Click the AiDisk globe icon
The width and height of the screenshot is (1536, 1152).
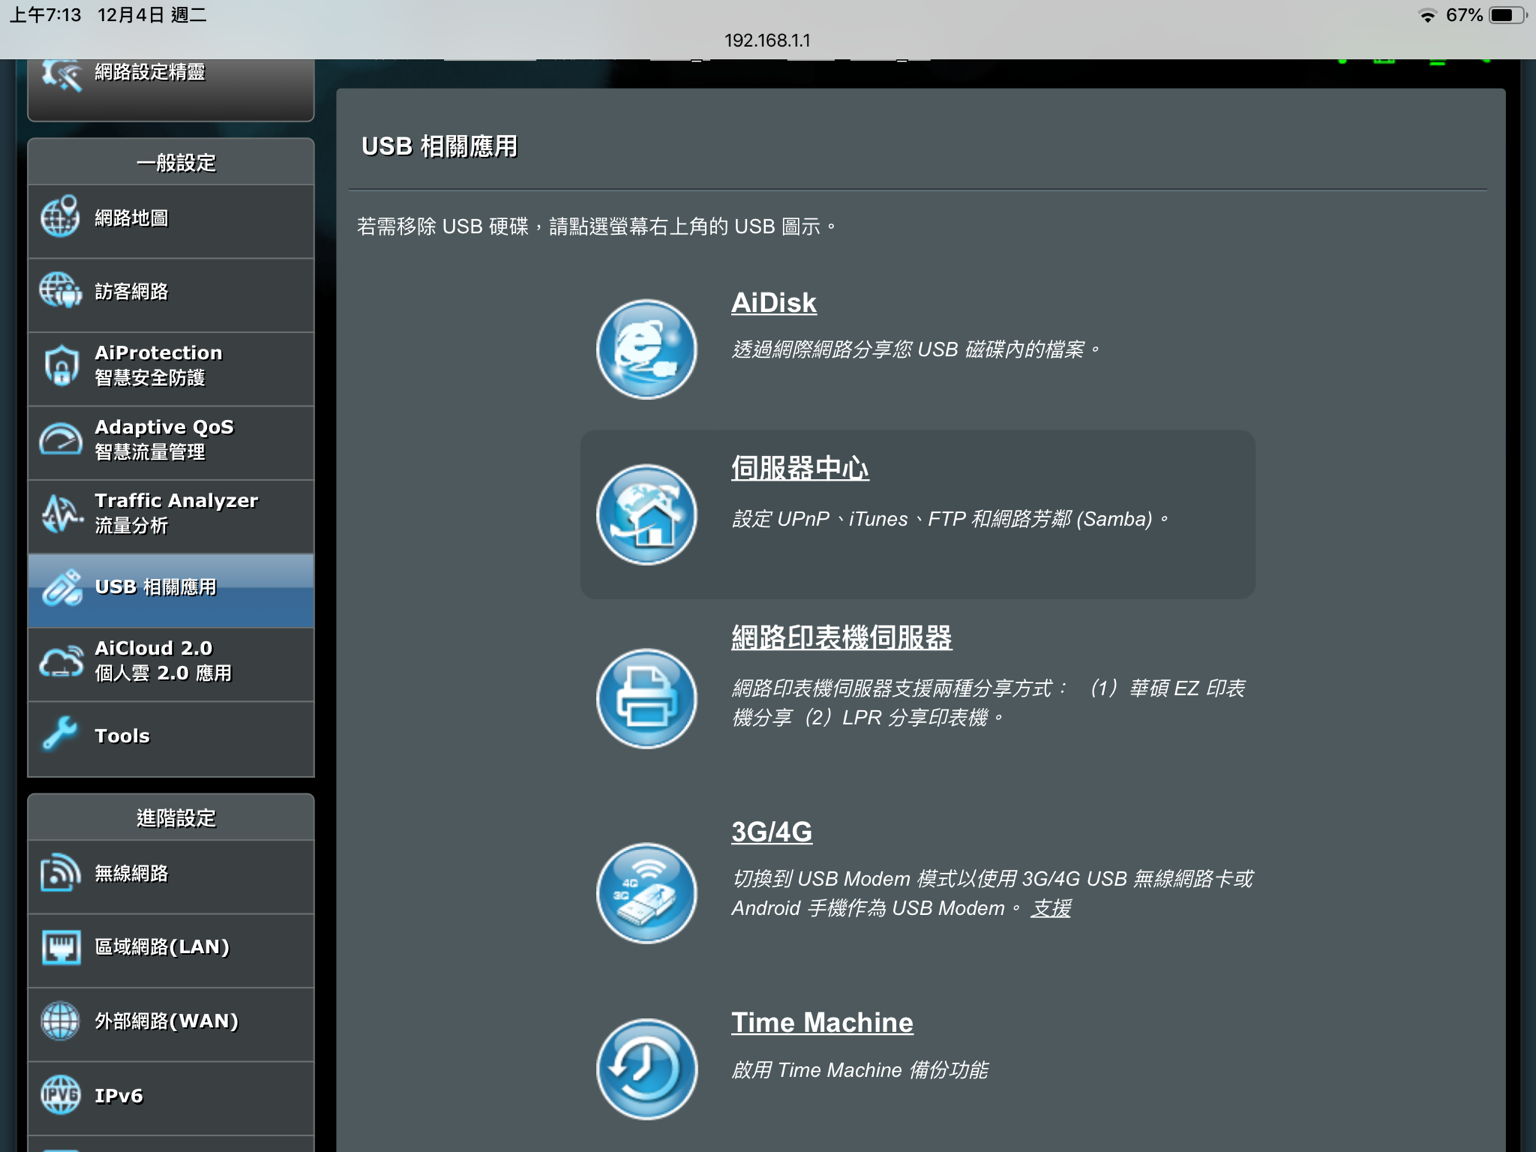pyautogui.click(x=646, y=349)
